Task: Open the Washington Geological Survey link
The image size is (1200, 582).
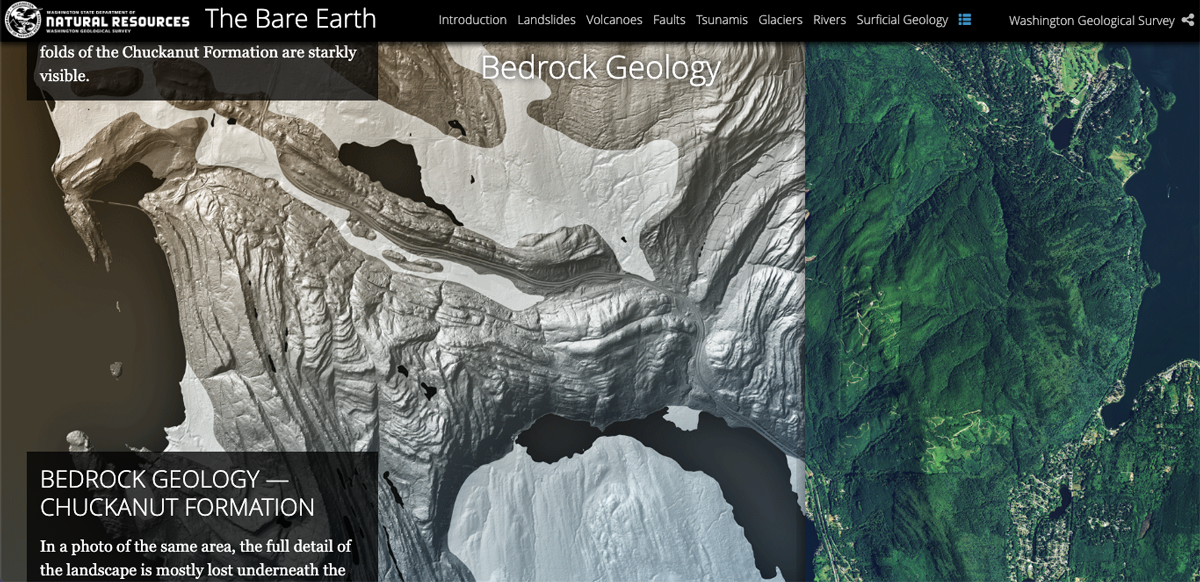Action: pyautogui.click(x=1091, y=20)
